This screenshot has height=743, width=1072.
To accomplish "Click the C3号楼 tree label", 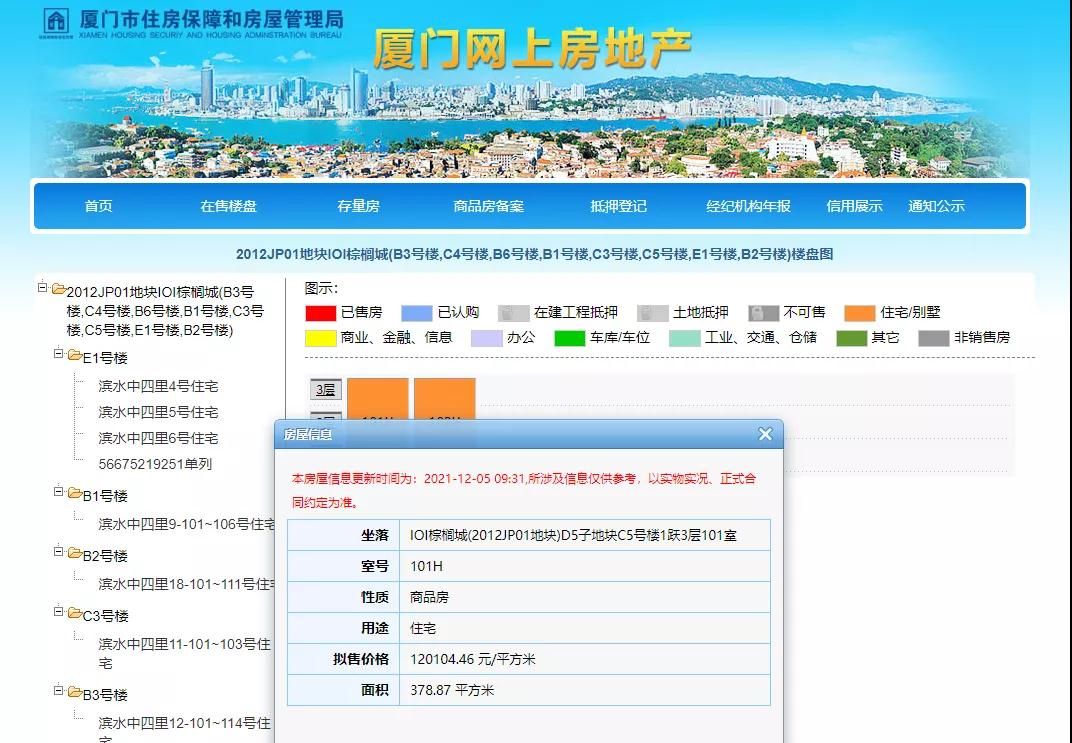I will 106,616.
